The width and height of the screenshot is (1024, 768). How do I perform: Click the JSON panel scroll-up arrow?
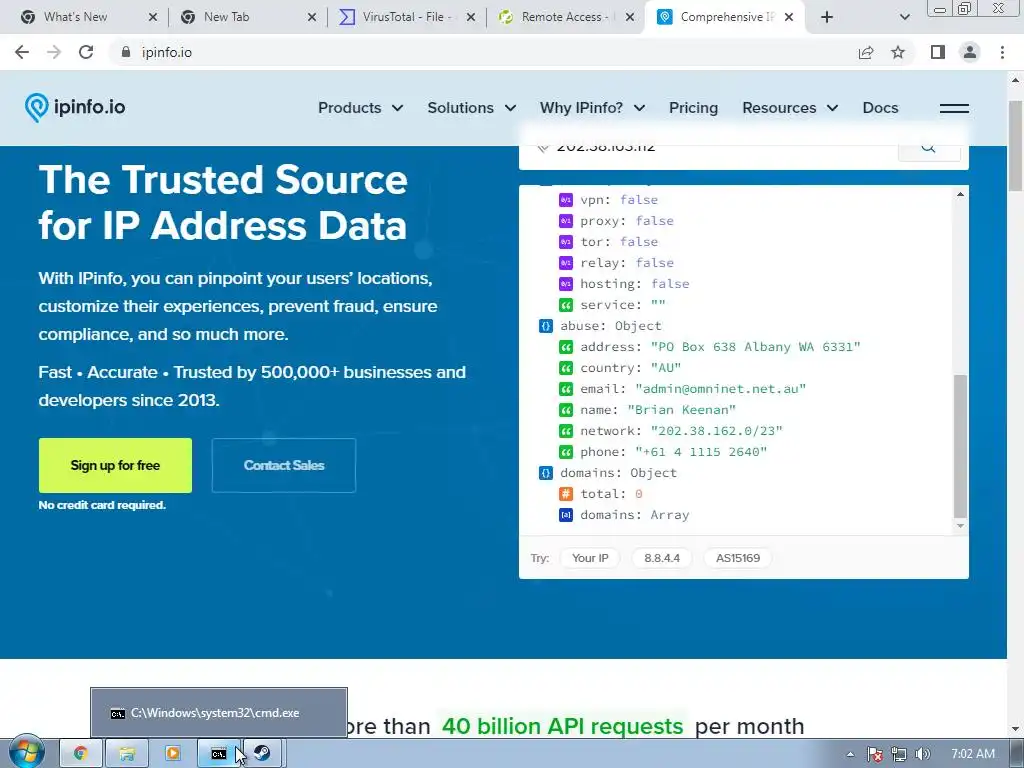tap(960, 194)
